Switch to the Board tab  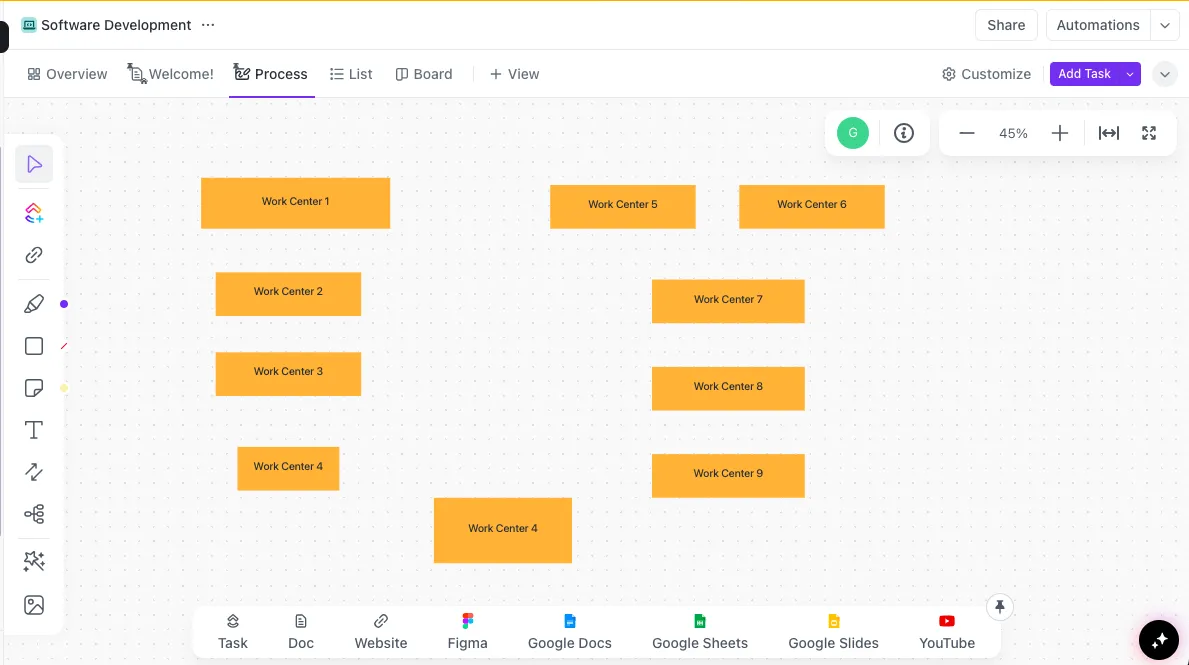point(424,74)
